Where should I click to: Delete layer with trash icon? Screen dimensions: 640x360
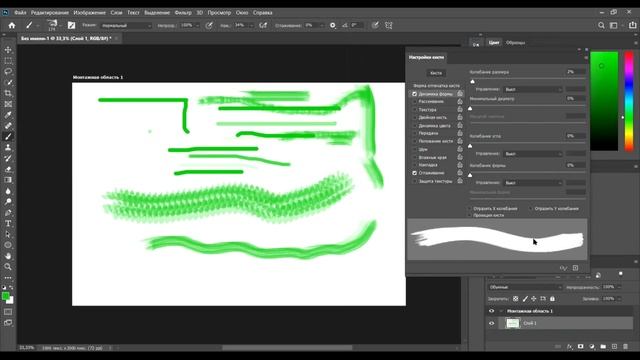click(x=625, y=347)
